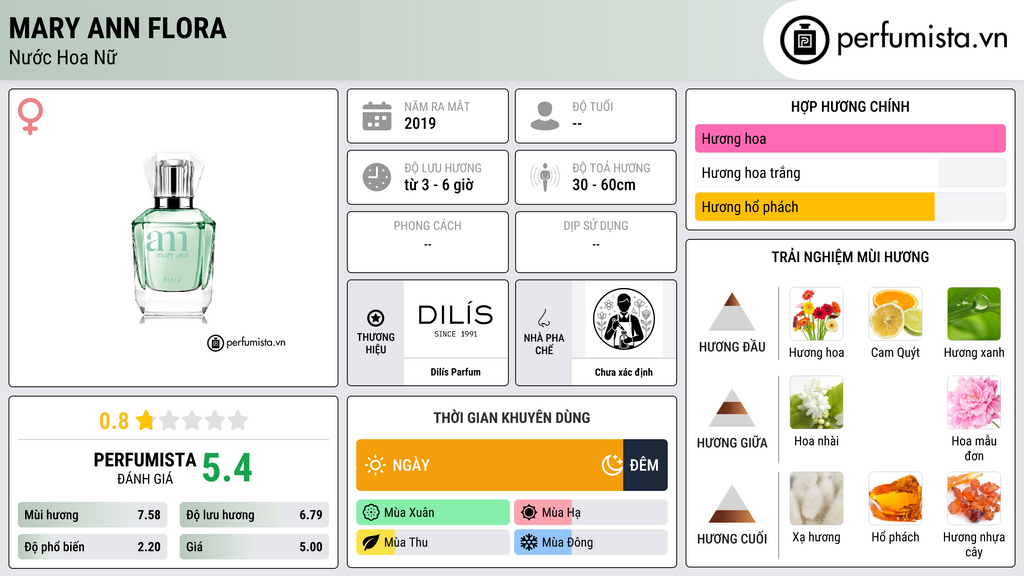
Task: Click the Trải nghiệm mùi hương heading
Action: pyautogui.click(x=850, y=257)
